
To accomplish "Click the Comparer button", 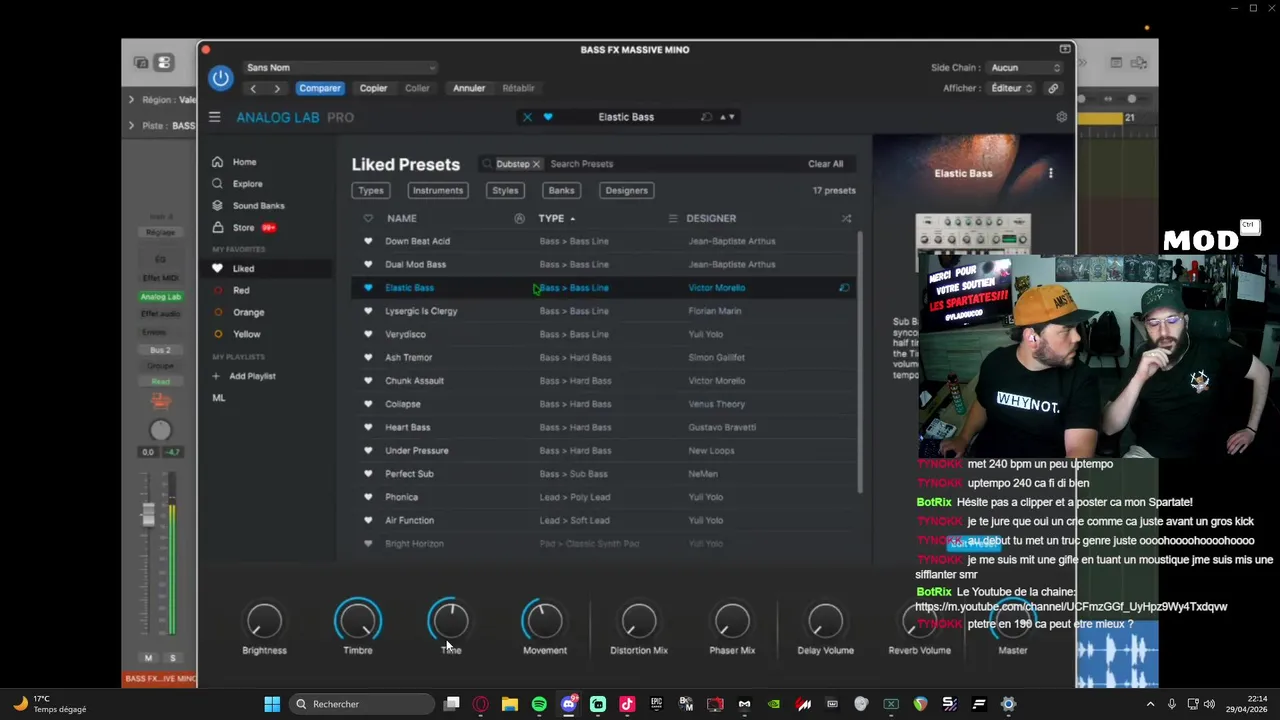I will tap(320, 88).
